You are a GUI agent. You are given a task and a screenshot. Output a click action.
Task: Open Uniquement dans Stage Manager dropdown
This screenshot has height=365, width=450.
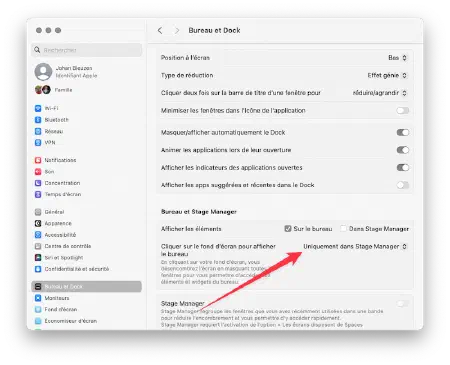(355, 246)
